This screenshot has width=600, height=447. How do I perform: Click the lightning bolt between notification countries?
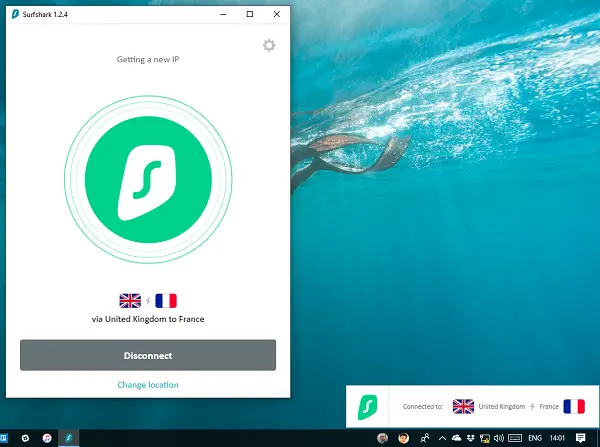pyautogui.click(x=532, y=406)
